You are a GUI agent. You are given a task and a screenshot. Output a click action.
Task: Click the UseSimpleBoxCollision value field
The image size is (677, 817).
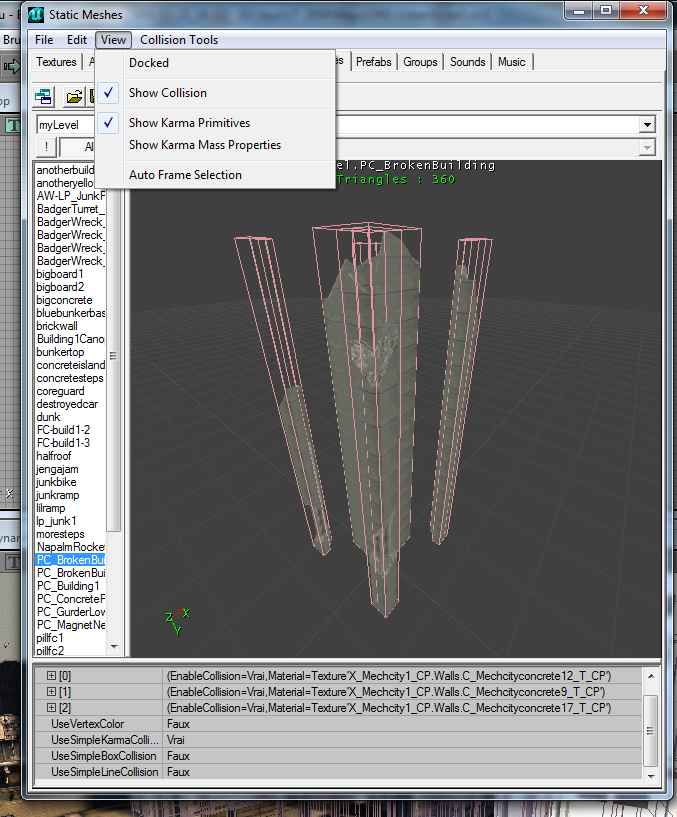[x=400, y=756]
